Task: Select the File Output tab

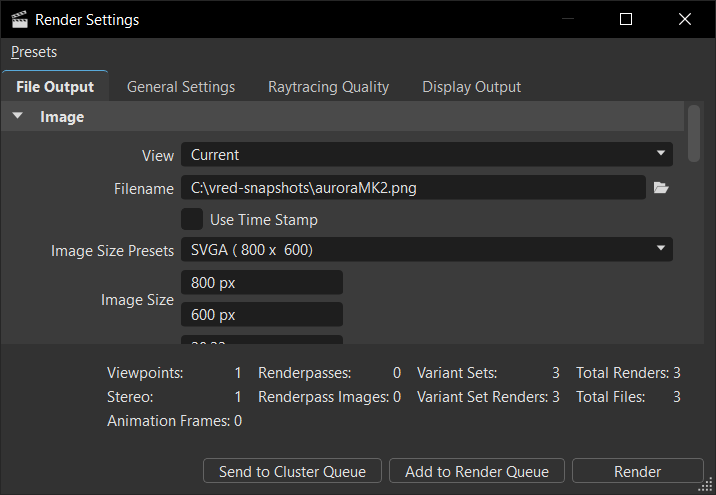Action: coord(55,87)
